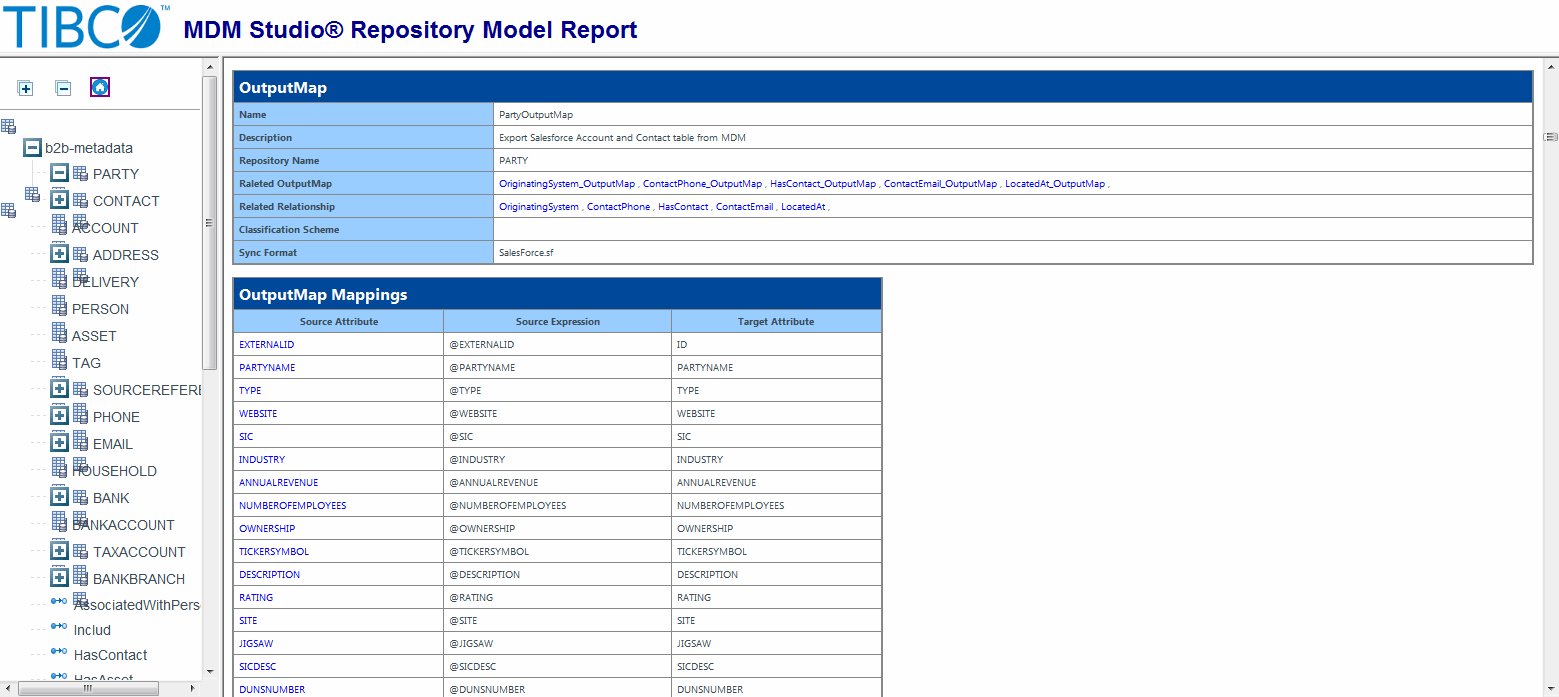Open the HasContact_OutputMap link

click(823, 184)
